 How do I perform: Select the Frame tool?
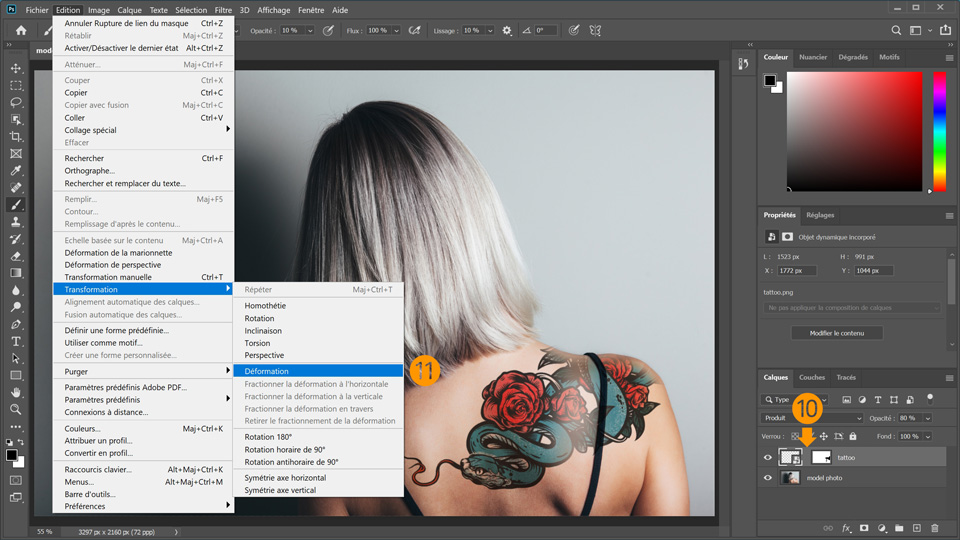point(16,154)
